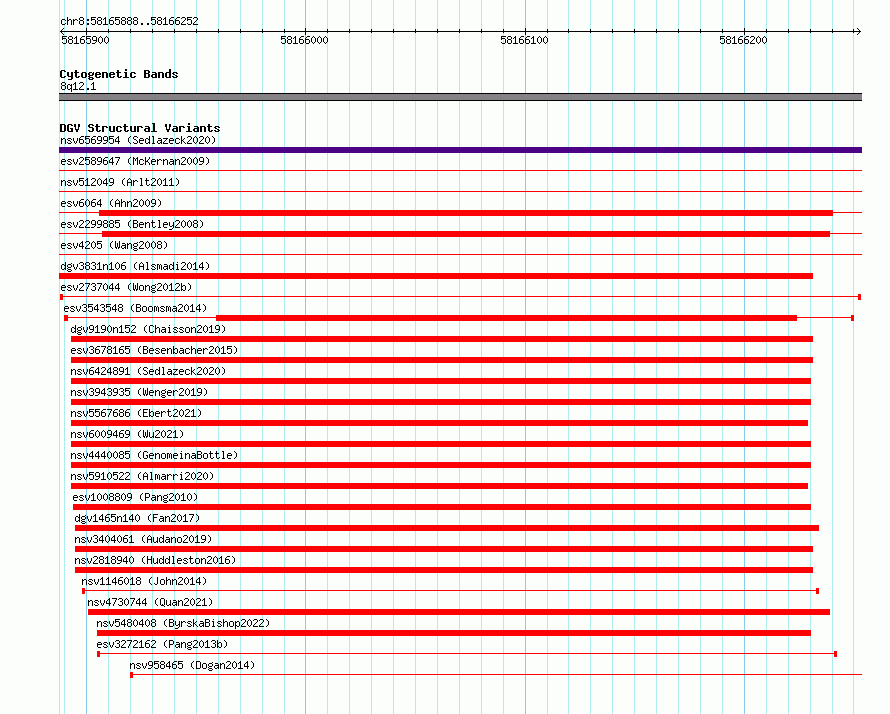Open variant nsv6009469 (Wu2021)
890x714 pixels.
127,434
